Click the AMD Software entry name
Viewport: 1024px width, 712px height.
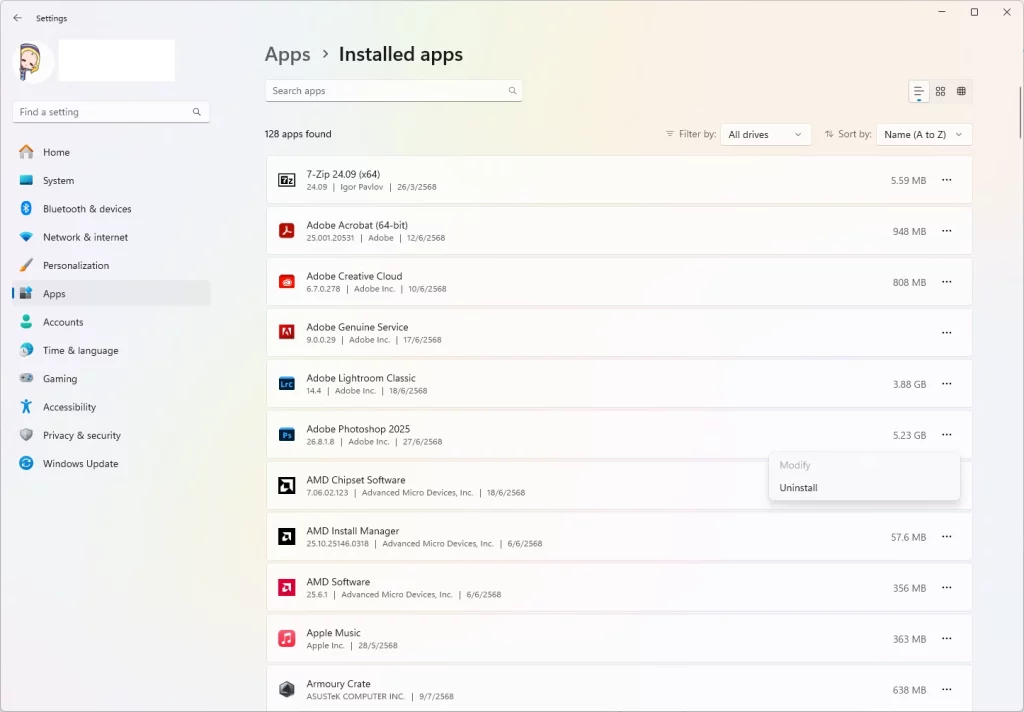coord(338,582)
